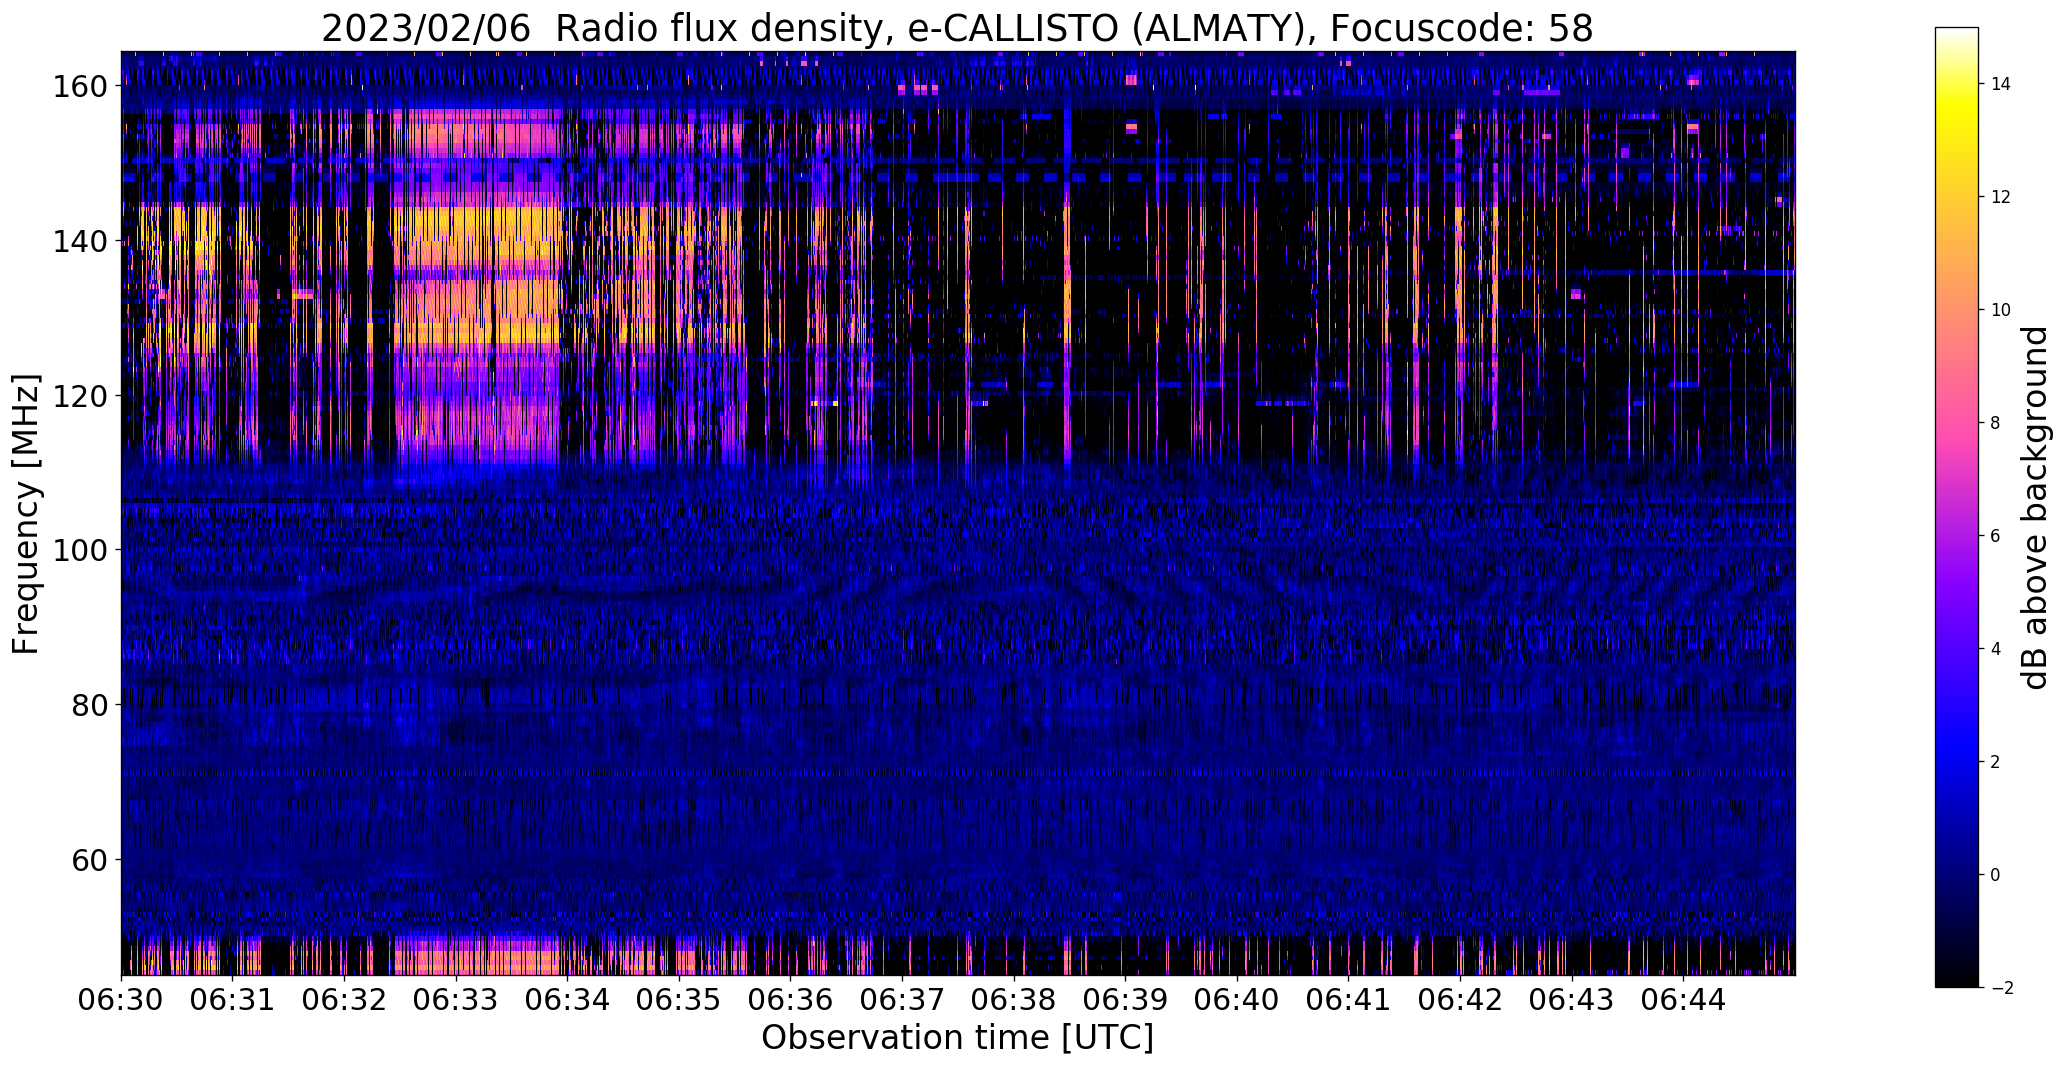Image resolution: width=2066 pixels, height=1067 pixels.
Task: Click the 06:36 time tick label
Action: click(791, 999)
